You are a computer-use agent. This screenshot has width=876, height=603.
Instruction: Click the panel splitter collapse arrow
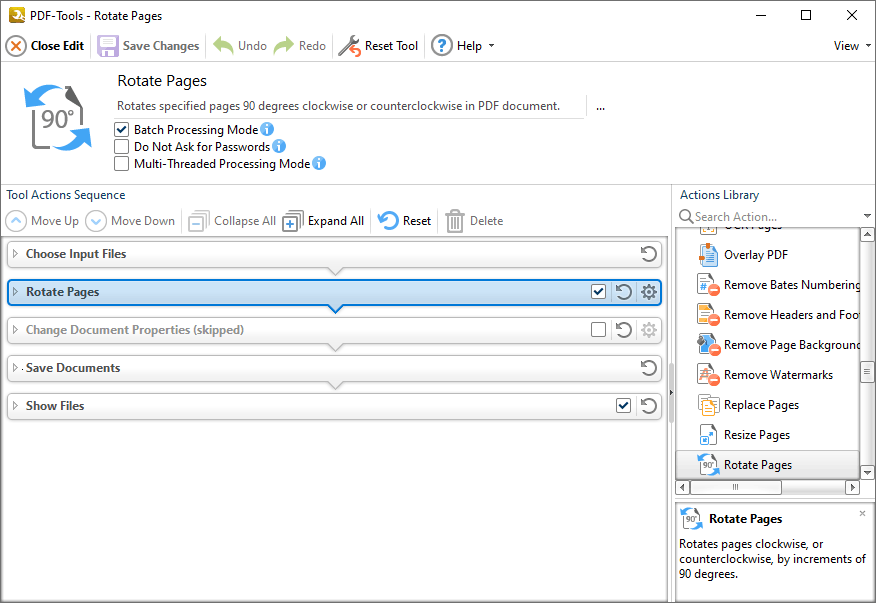coord(671,392)
